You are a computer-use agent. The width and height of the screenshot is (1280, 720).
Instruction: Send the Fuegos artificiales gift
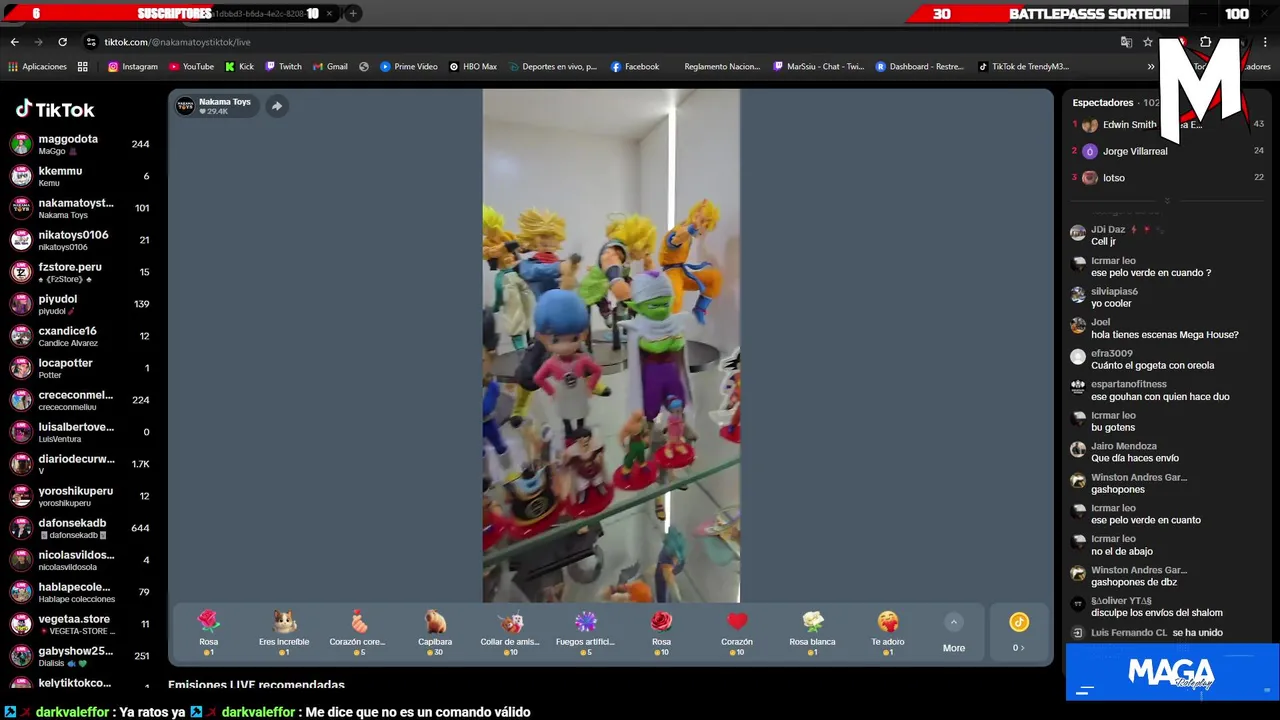point(585,633)
